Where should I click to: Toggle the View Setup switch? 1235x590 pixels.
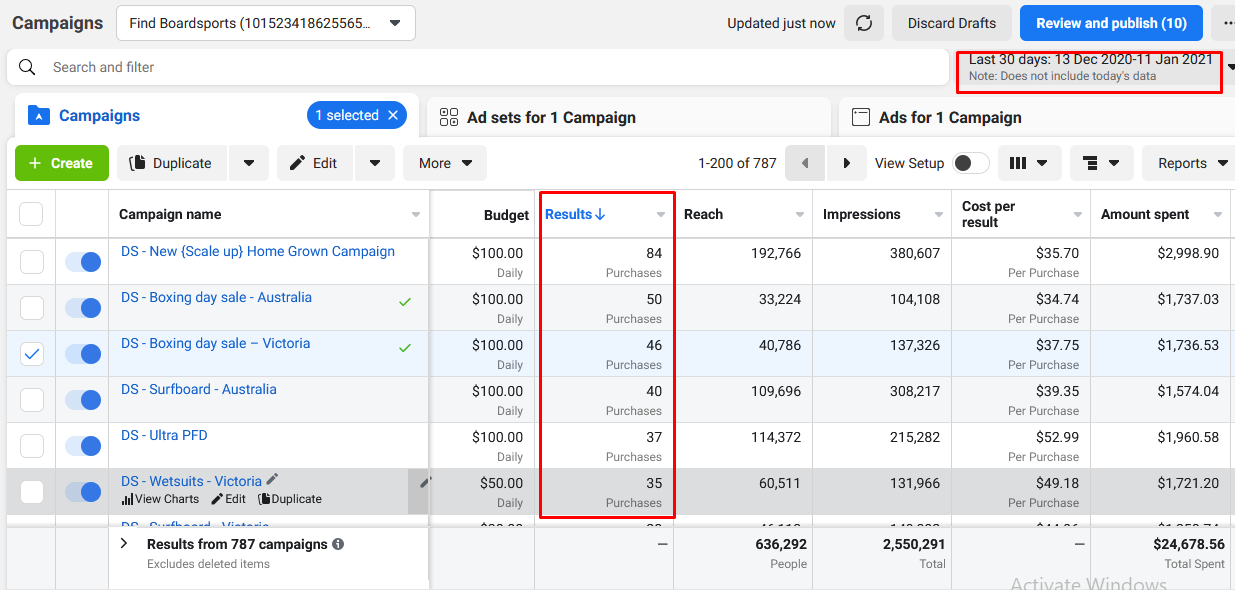point(971,163)
